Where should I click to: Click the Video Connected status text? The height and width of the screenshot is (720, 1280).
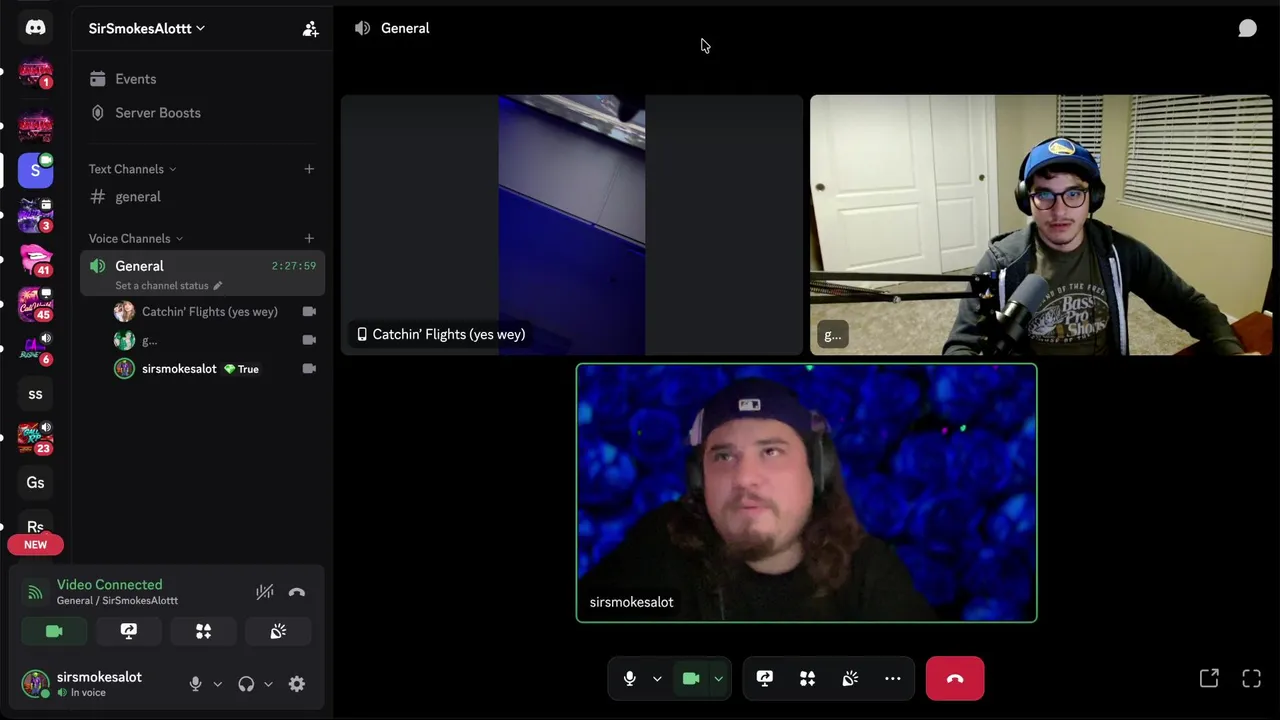pos(109,585)
